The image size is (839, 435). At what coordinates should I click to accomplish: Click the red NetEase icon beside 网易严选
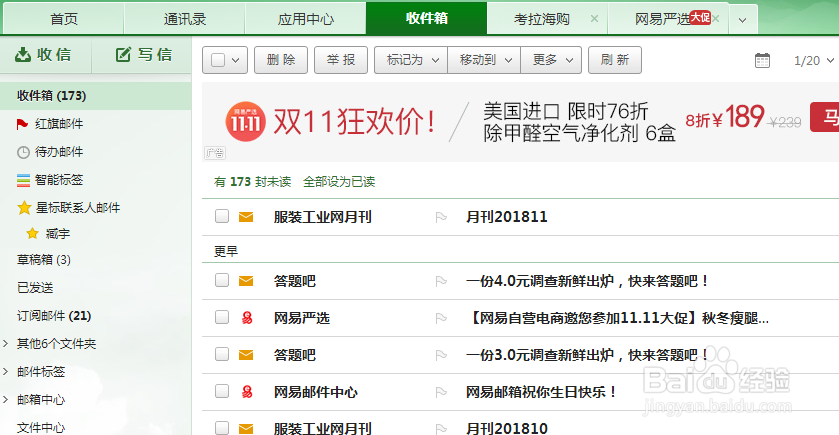tap(247, 318)
